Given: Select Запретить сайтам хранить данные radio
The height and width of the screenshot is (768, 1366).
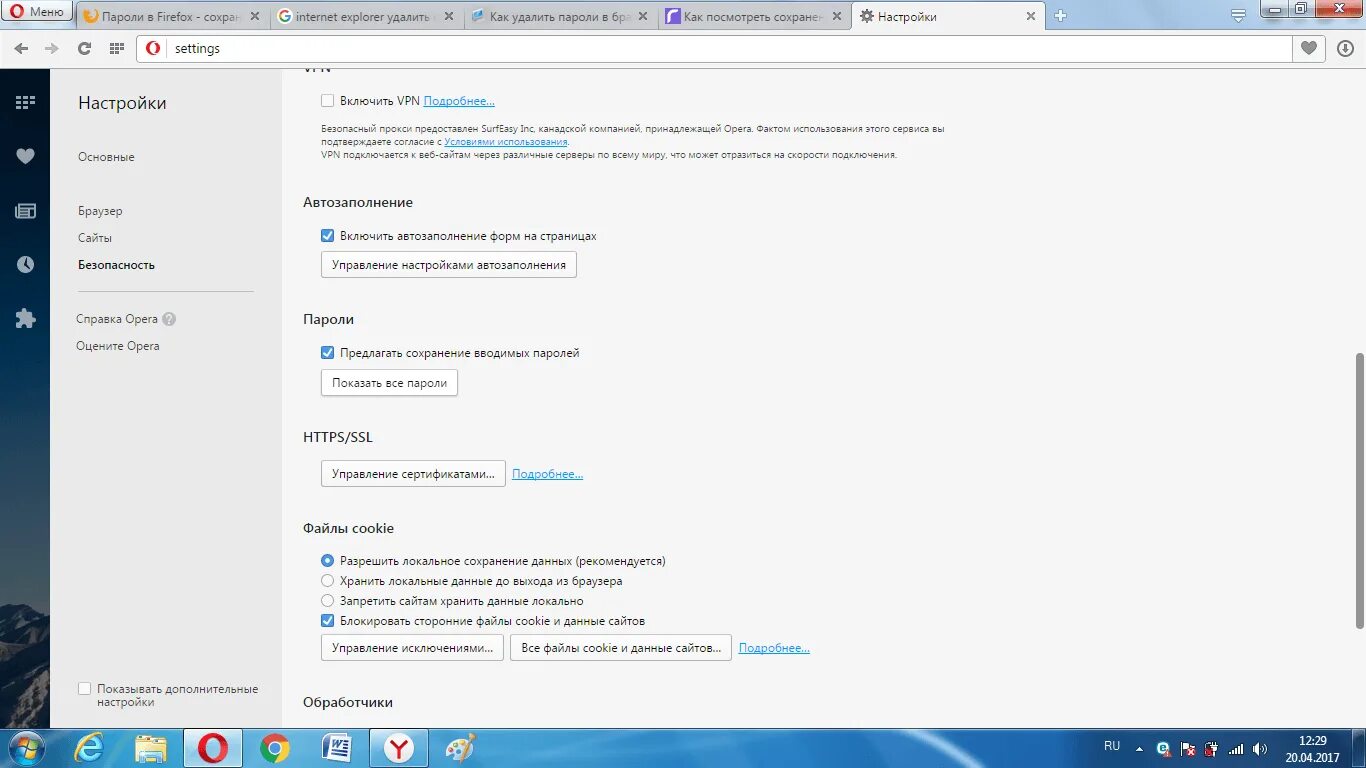Looking at the screenshot, I should tap(327, 601).
